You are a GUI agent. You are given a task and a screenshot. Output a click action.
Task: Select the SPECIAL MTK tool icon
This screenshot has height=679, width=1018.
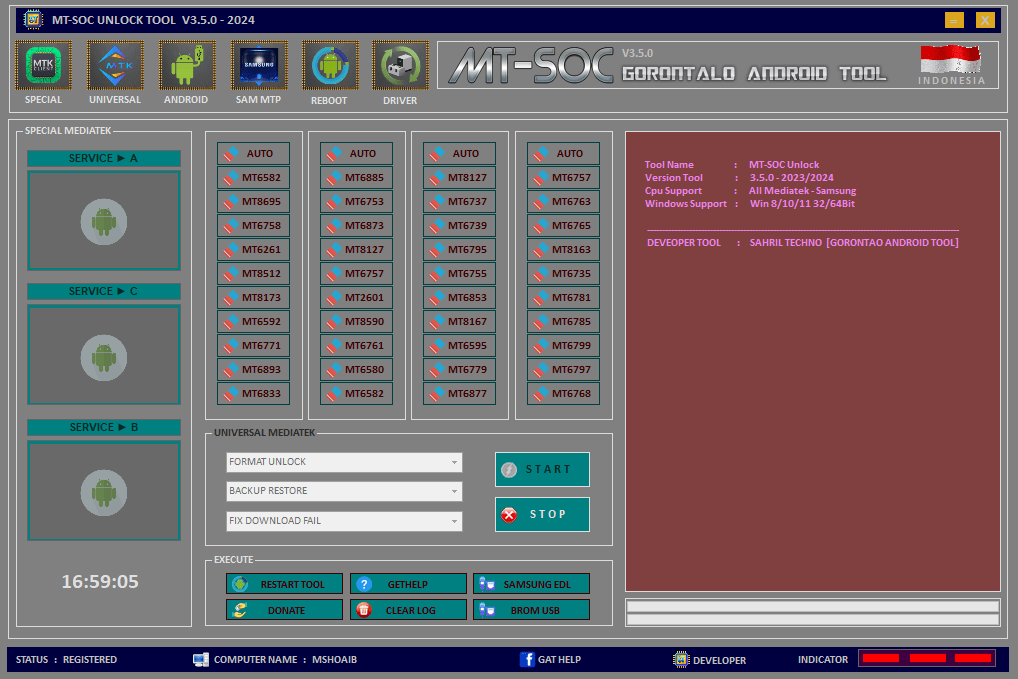[x=43, y=62]
